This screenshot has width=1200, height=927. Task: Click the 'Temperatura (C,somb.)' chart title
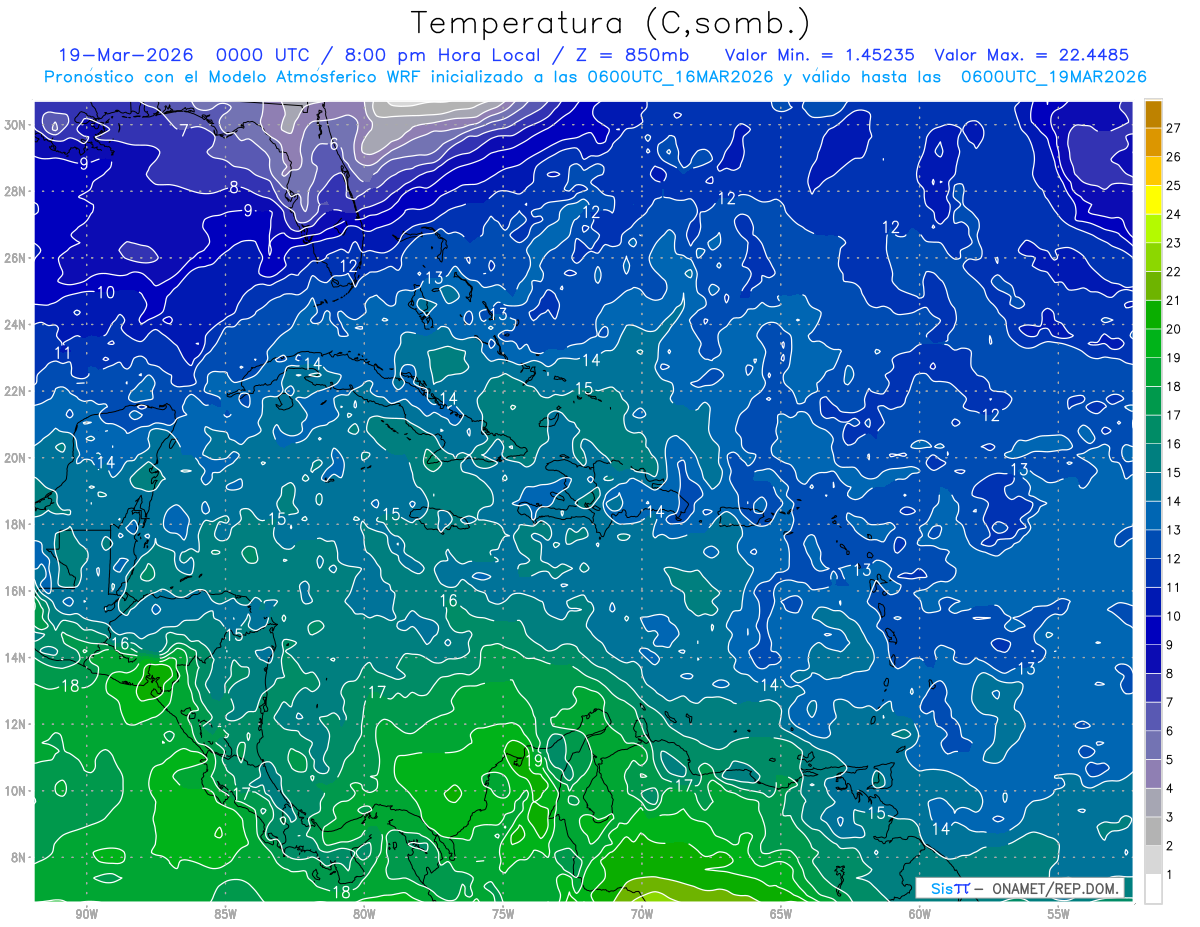coord(610,23)
